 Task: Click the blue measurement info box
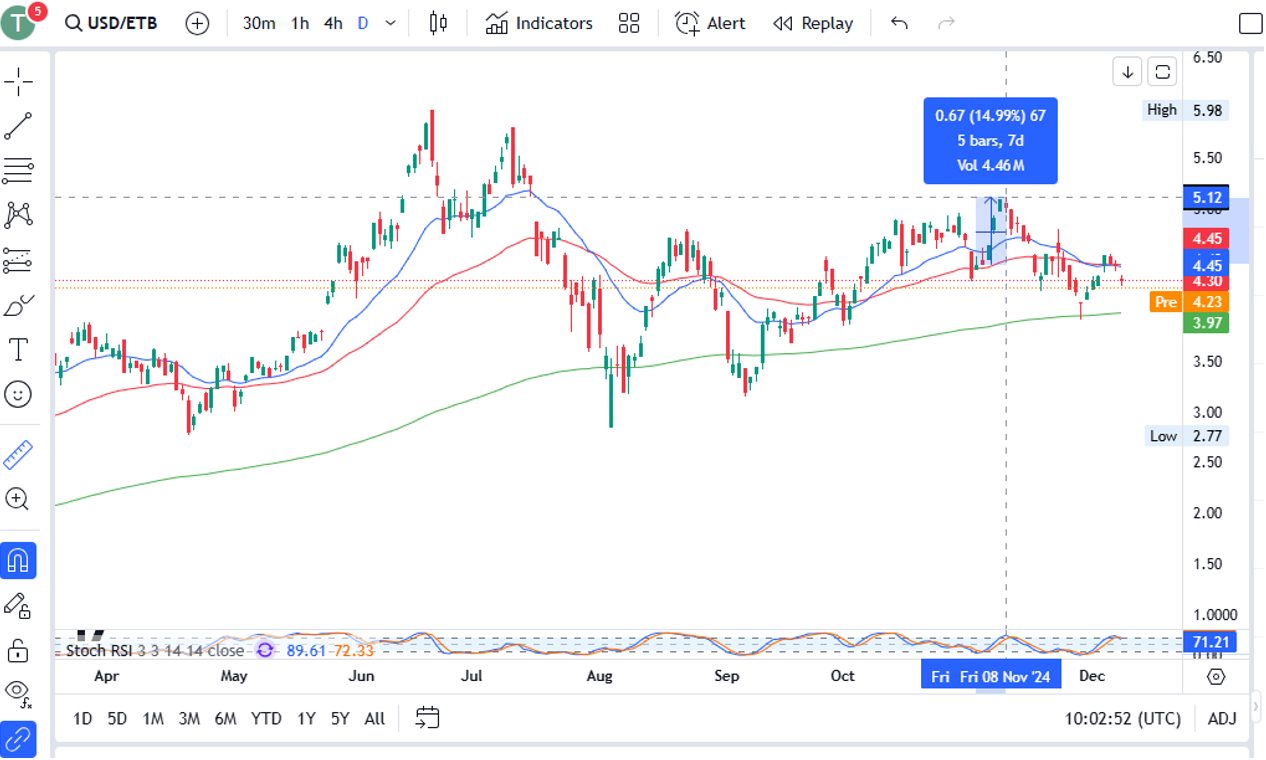click(x=990, y=141)
